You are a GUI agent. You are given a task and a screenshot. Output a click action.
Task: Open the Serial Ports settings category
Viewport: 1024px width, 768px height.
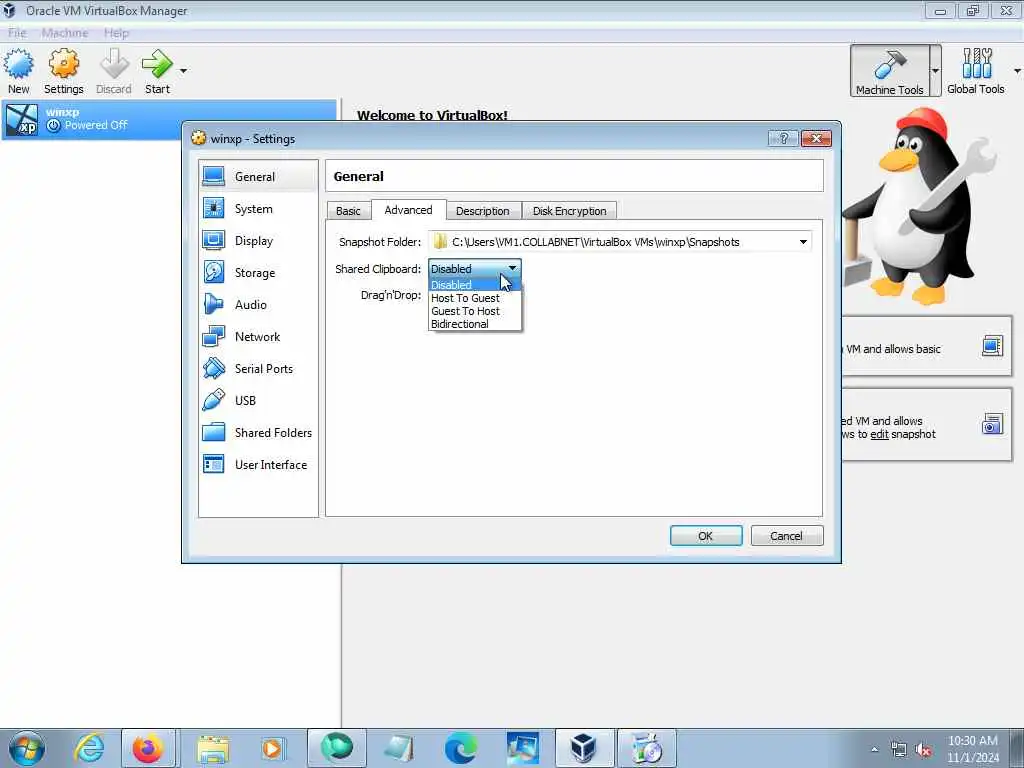pyautogui.click(x=259, y=368)
